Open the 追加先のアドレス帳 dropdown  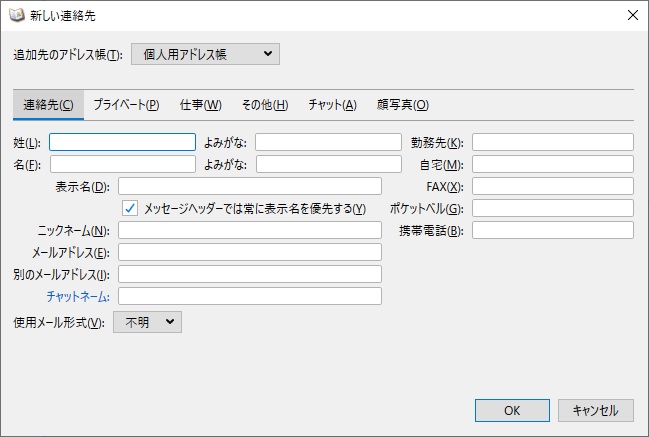click(x=205, y=54)
